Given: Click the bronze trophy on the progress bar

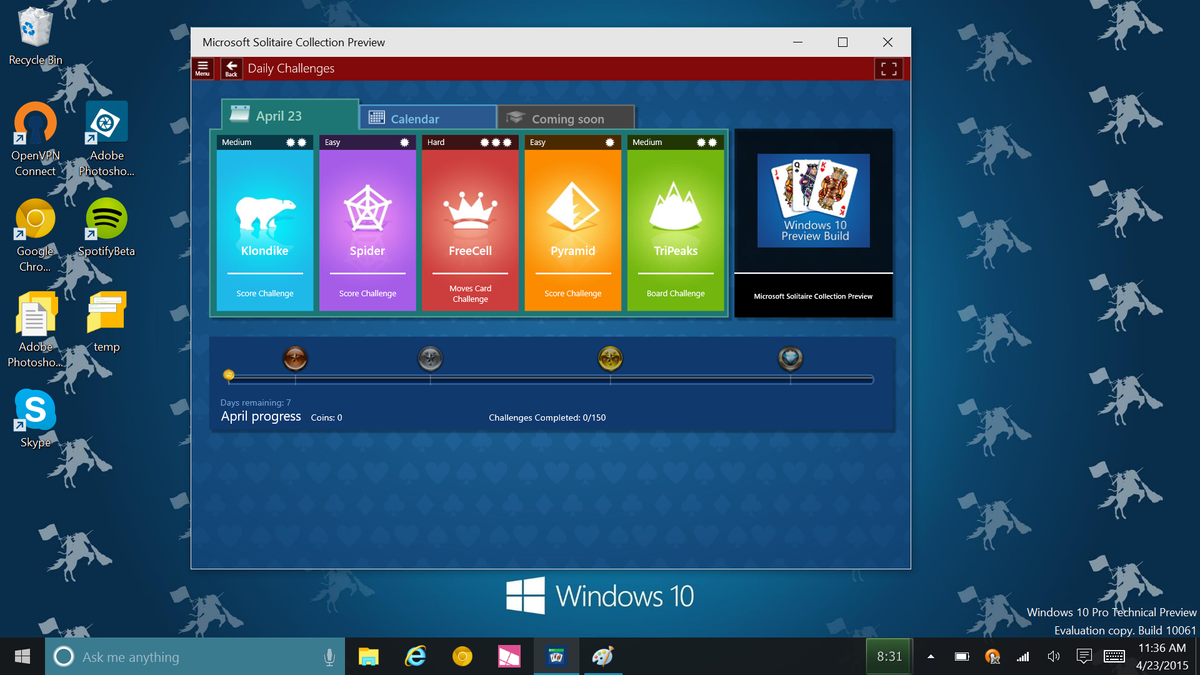Looking at the screenshot, I should pos(296,358).
